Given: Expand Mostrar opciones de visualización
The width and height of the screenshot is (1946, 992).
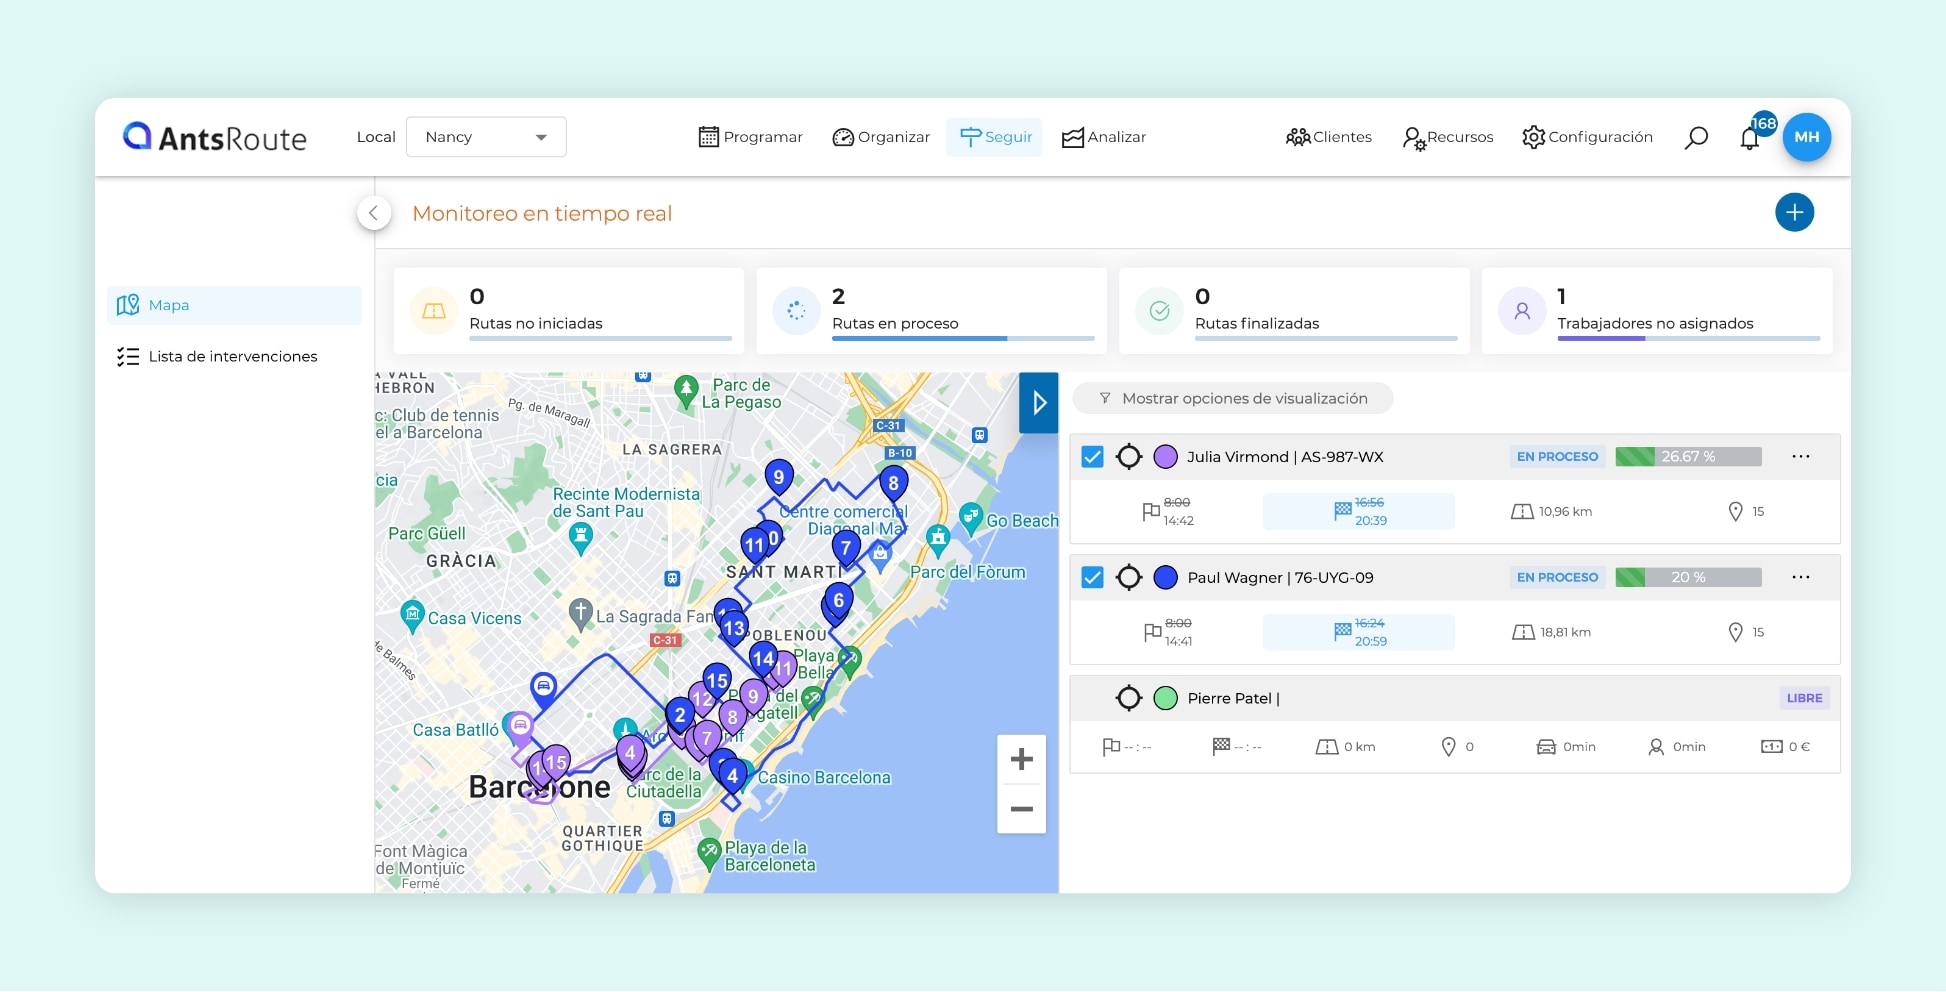Looking at the screenshot, I should [1232, 398].
